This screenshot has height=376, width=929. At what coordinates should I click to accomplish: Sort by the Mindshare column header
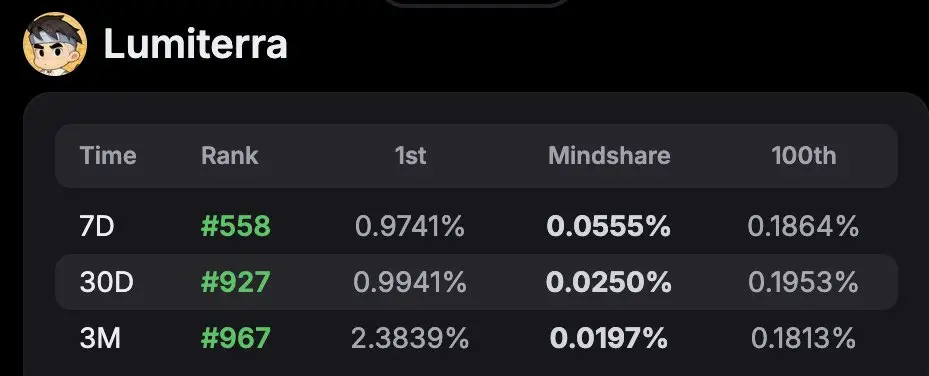609,156
